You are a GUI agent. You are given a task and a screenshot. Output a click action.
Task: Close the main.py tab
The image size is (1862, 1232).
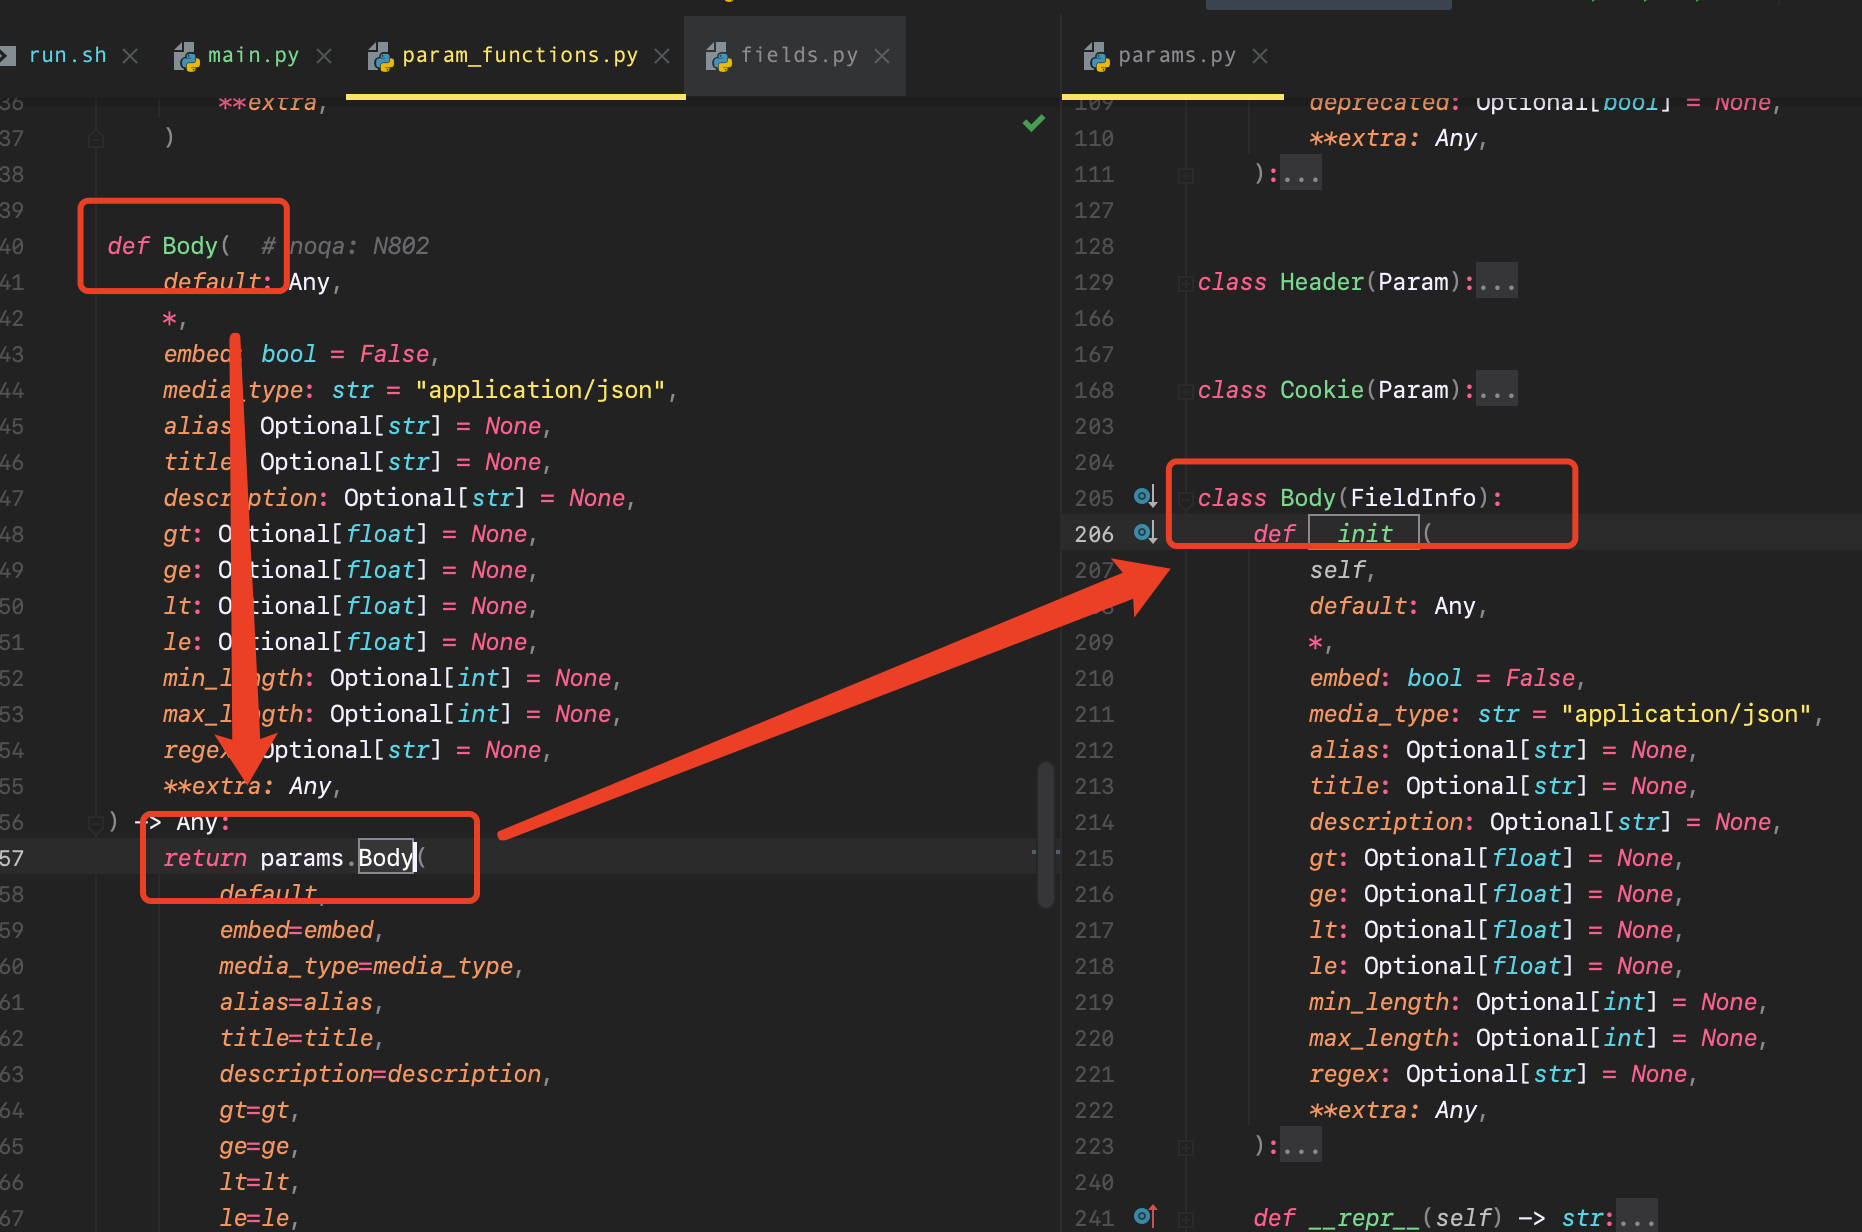[x=324, y=57]
